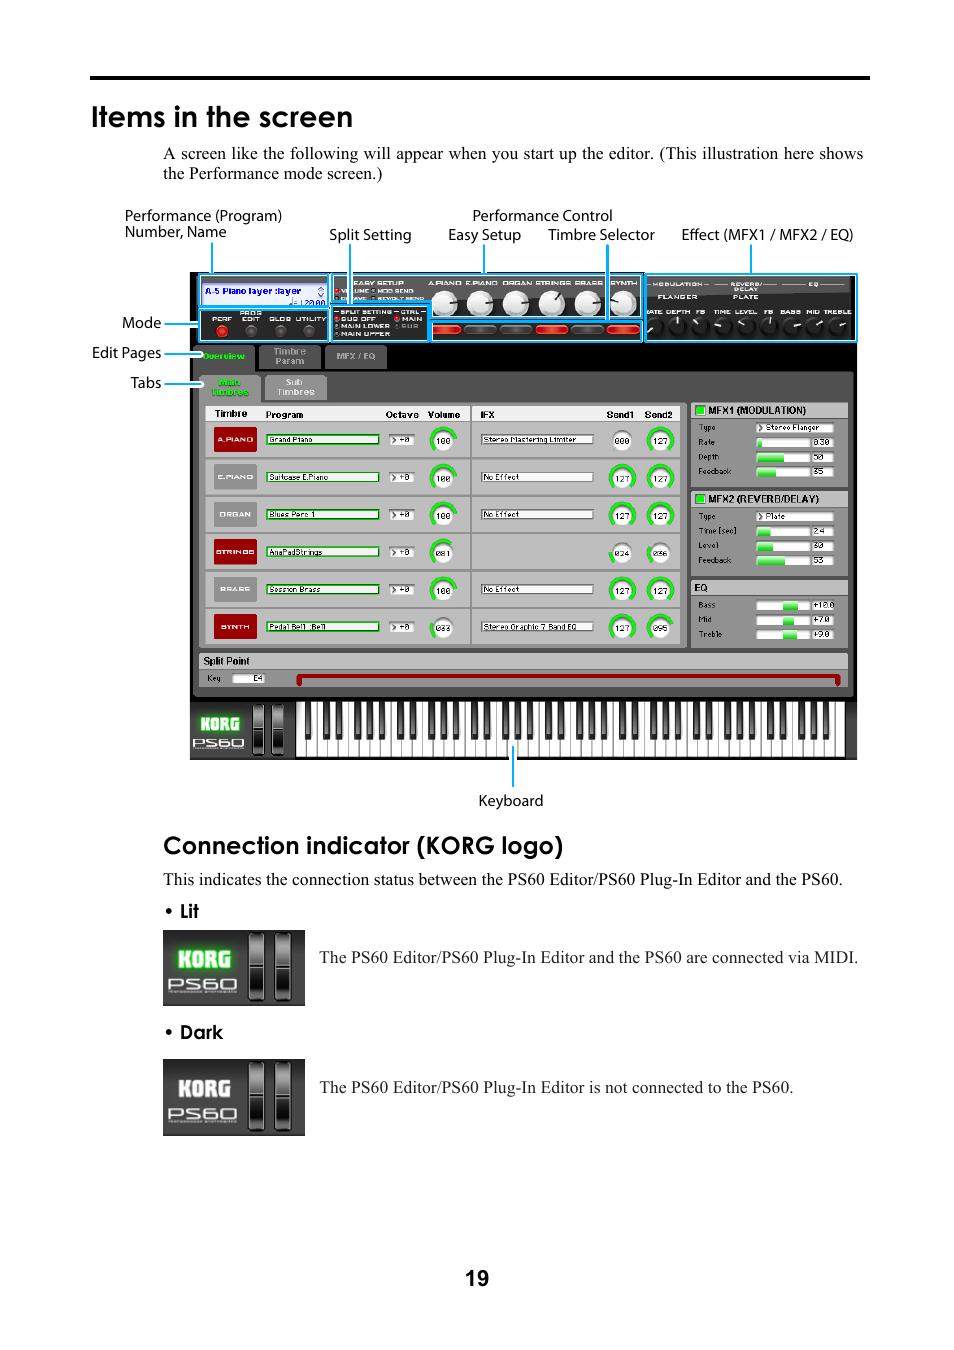Click the A.PIANO row Send2 knob

(x=660, y=440)
